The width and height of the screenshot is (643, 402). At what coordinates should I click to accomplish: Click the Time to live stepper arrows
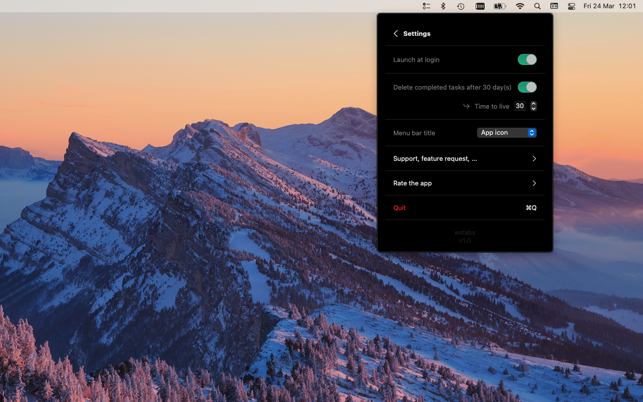(533, 106)
